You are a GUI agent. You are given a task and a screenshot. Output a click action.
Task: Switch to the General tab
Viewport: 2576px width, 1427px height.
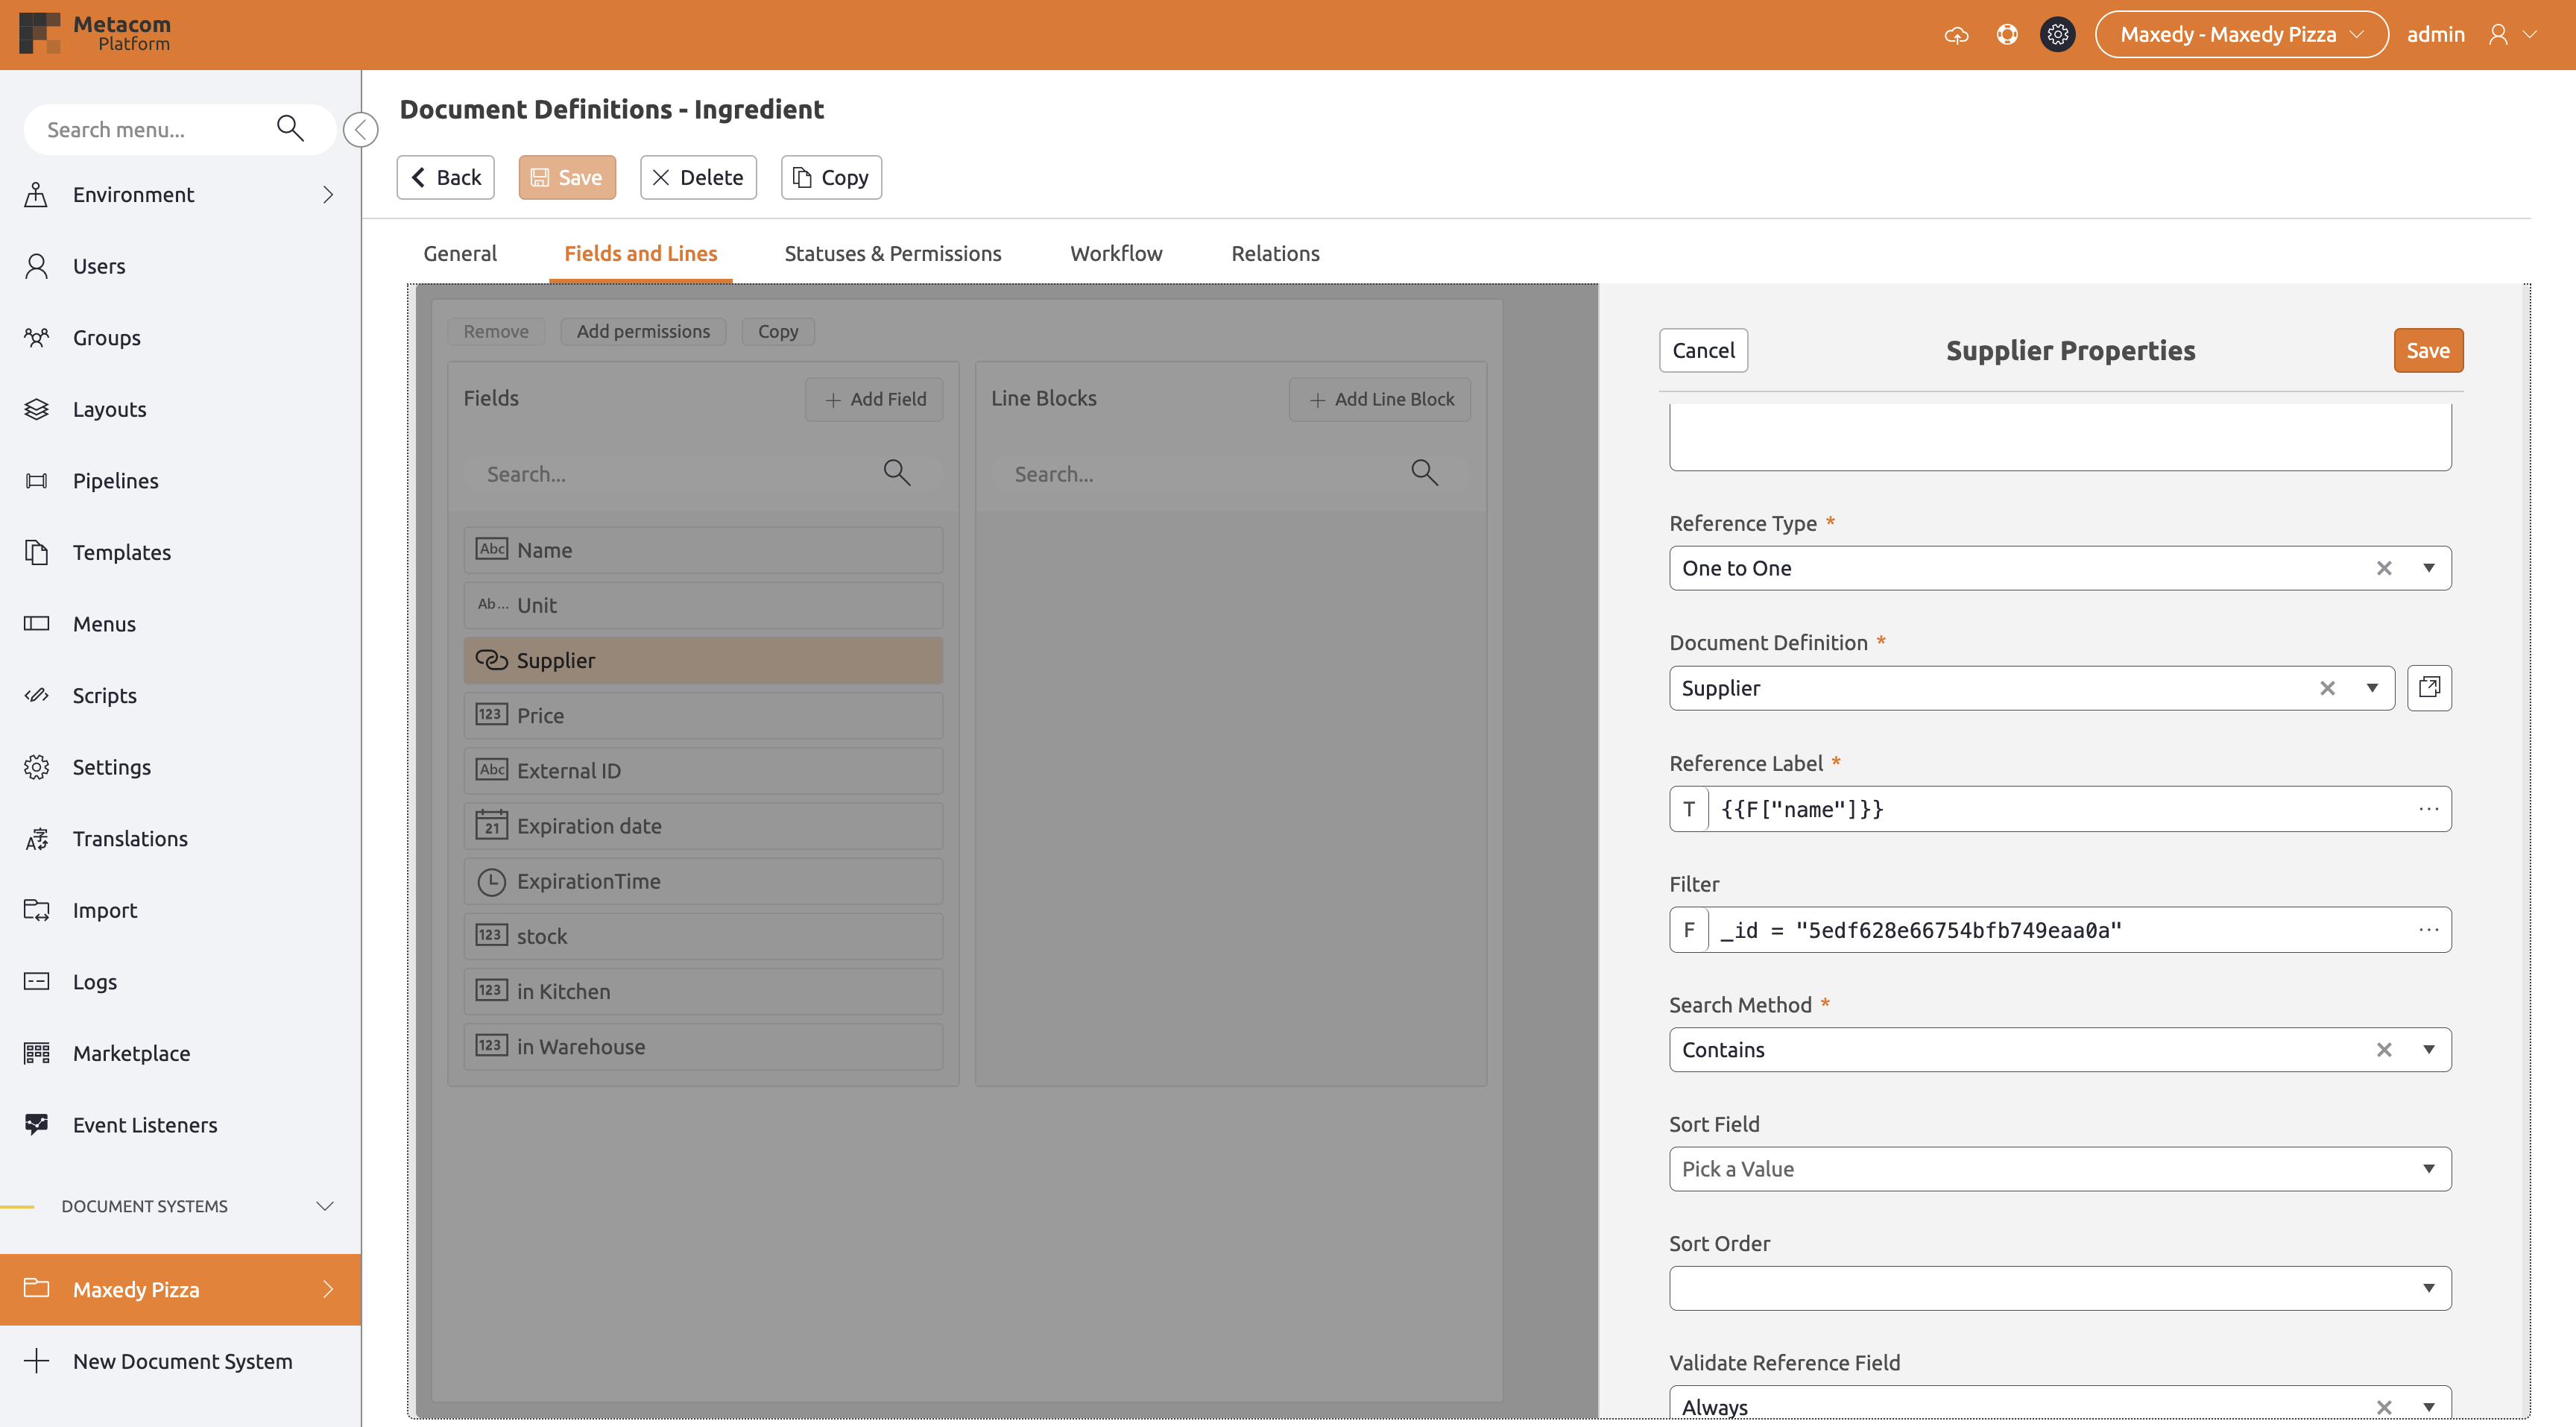460,253
